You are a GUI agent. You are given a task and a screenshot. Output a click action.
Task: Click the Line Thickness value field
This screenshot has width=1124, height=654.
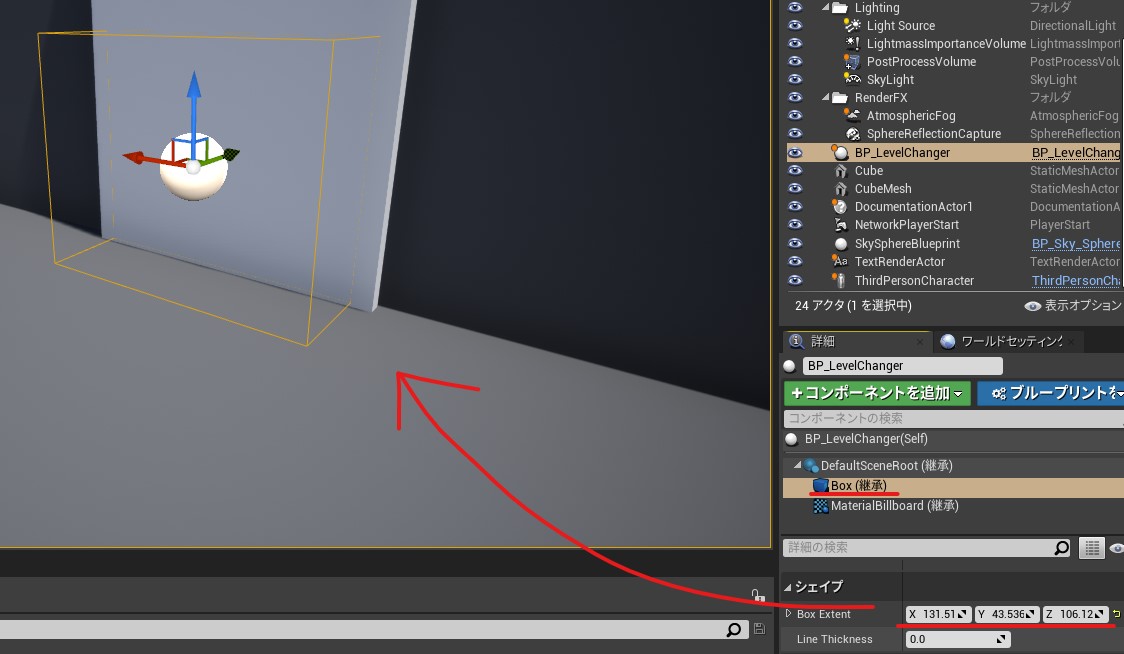pos(958,639)
